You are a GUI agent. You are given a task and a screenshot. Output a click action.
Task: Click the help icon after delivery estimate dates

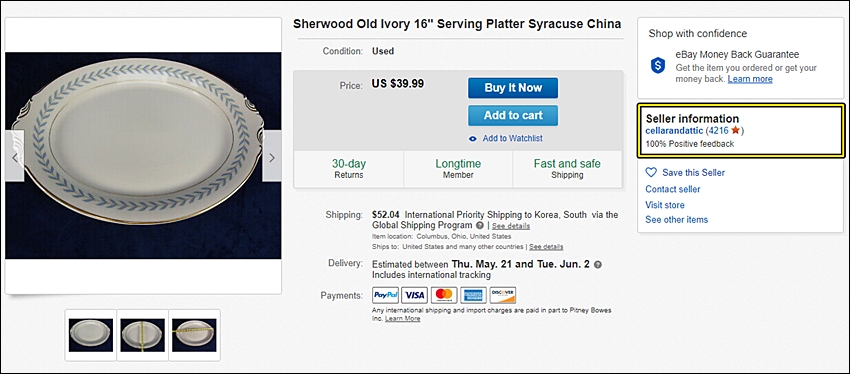coord(598,265)
